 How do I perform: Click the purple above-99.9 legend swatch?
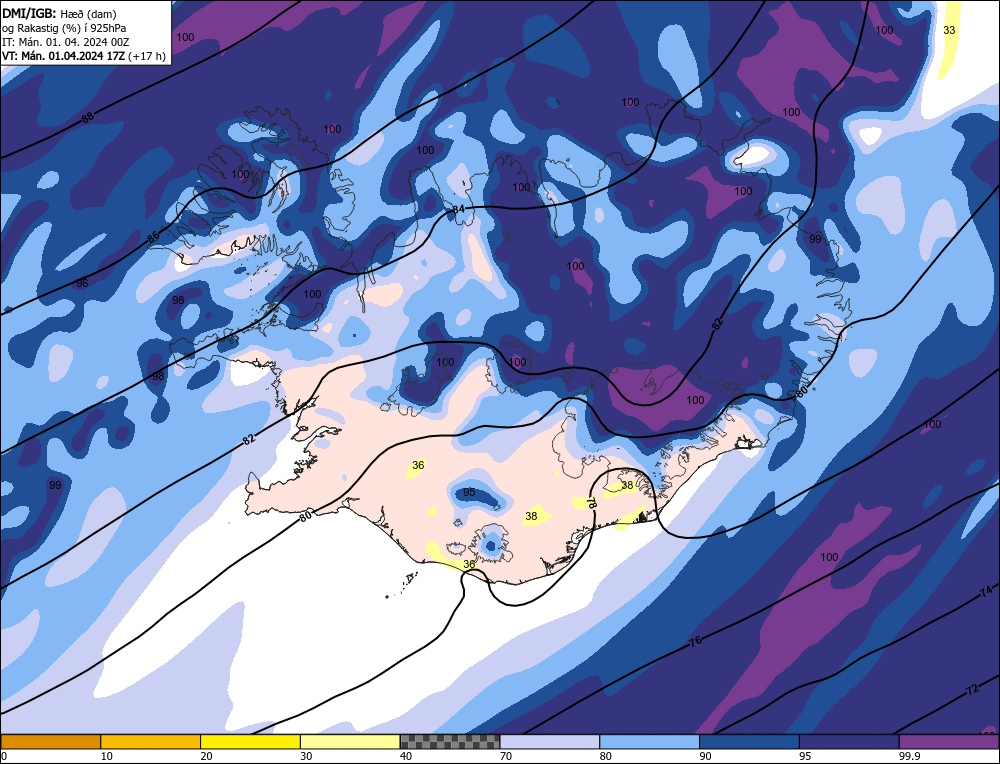[x=949, y=741]
